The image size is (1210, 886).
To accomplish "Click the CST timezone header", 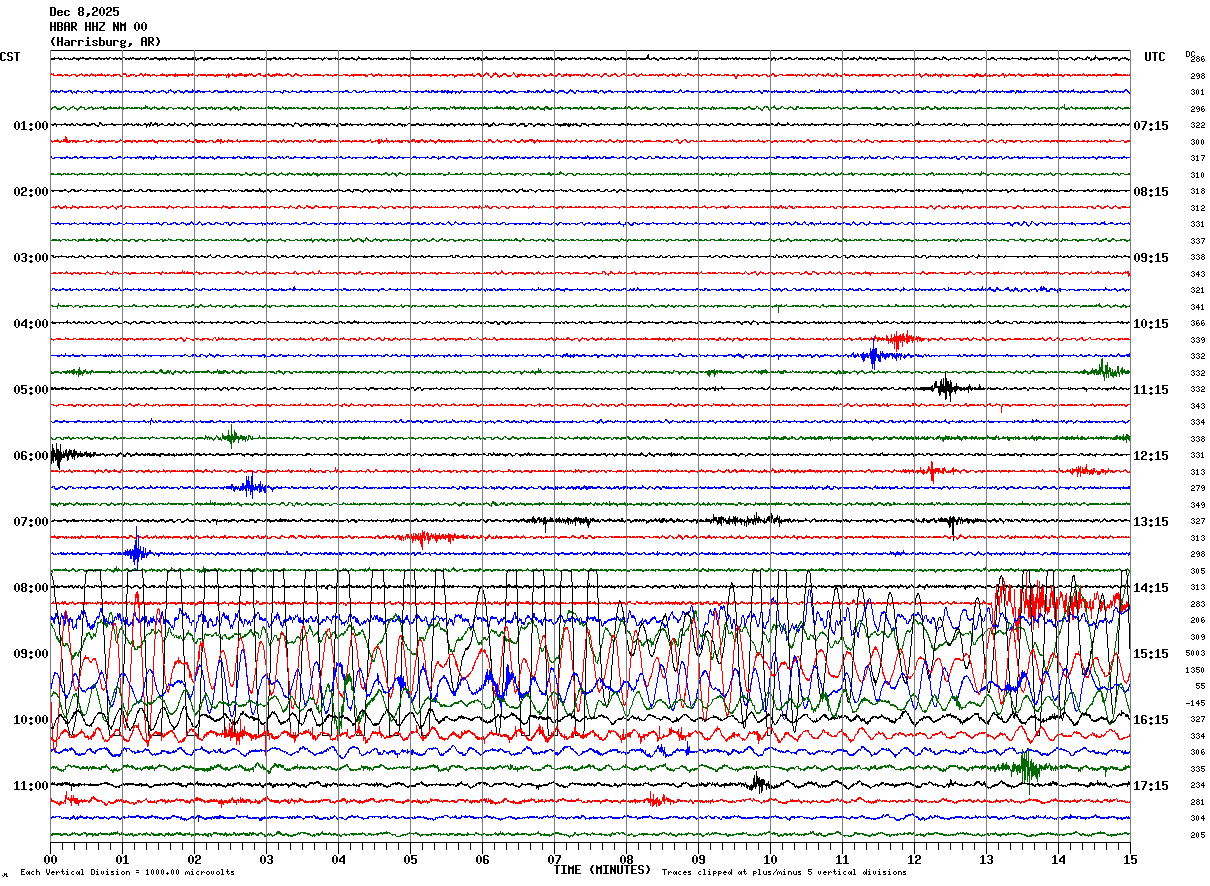I will pos(10,57).
